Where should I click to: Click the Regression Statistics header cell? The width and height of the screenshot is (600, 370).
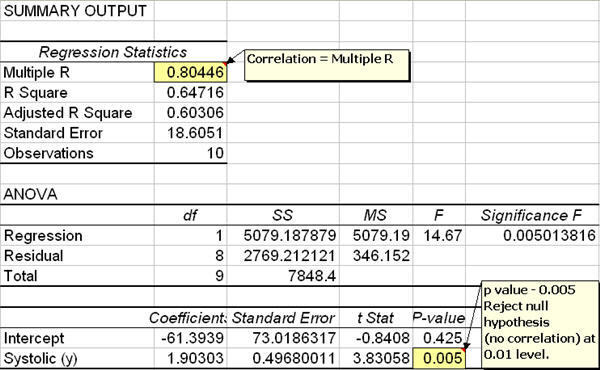[x=113, y=52]
